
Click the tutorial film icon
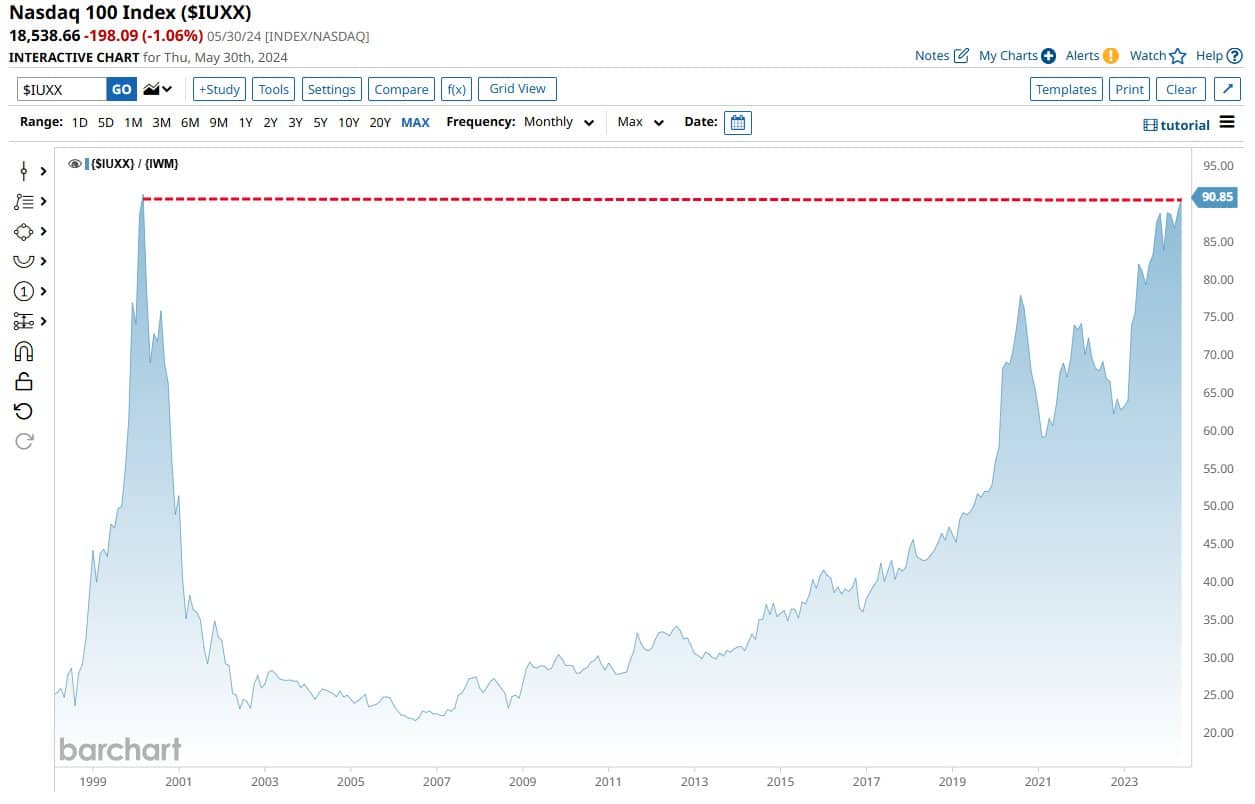[1150, 125]
